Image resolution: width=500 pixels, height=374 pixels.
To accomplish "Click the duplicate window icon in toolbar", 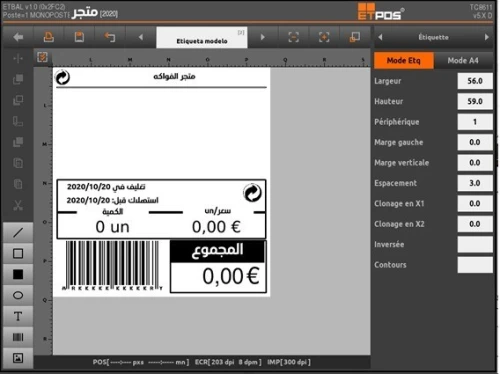I will [x=355, y=37].
